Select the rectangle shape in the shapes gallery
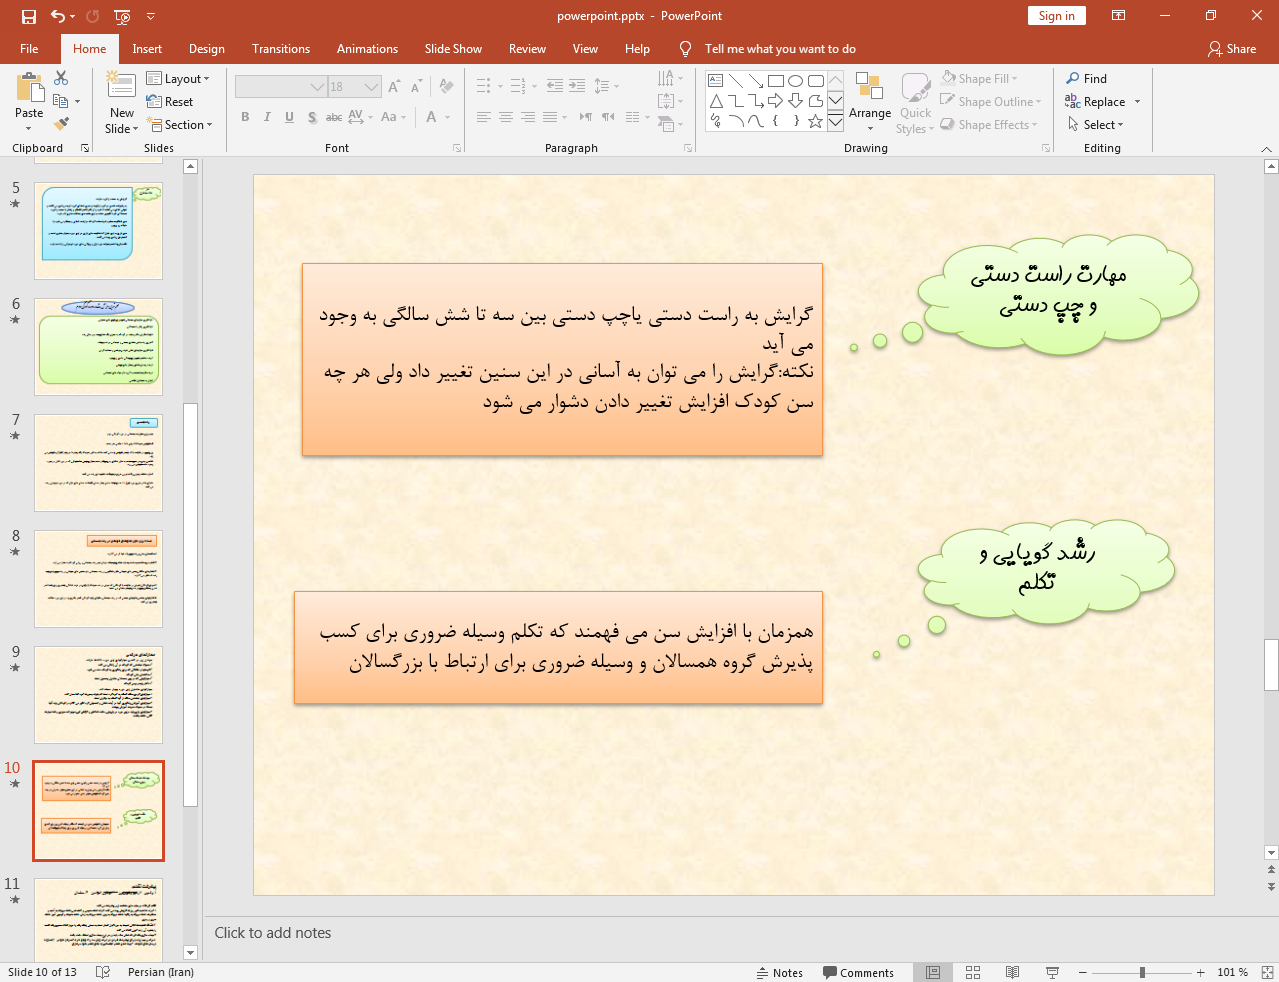 (776, 81)
